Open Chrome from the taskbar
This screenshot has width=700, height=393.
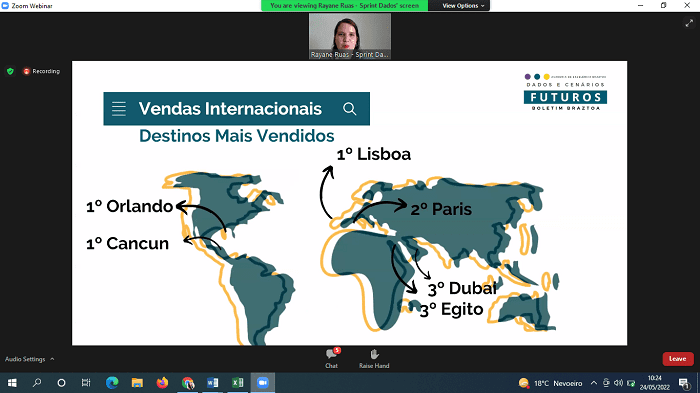188,383
